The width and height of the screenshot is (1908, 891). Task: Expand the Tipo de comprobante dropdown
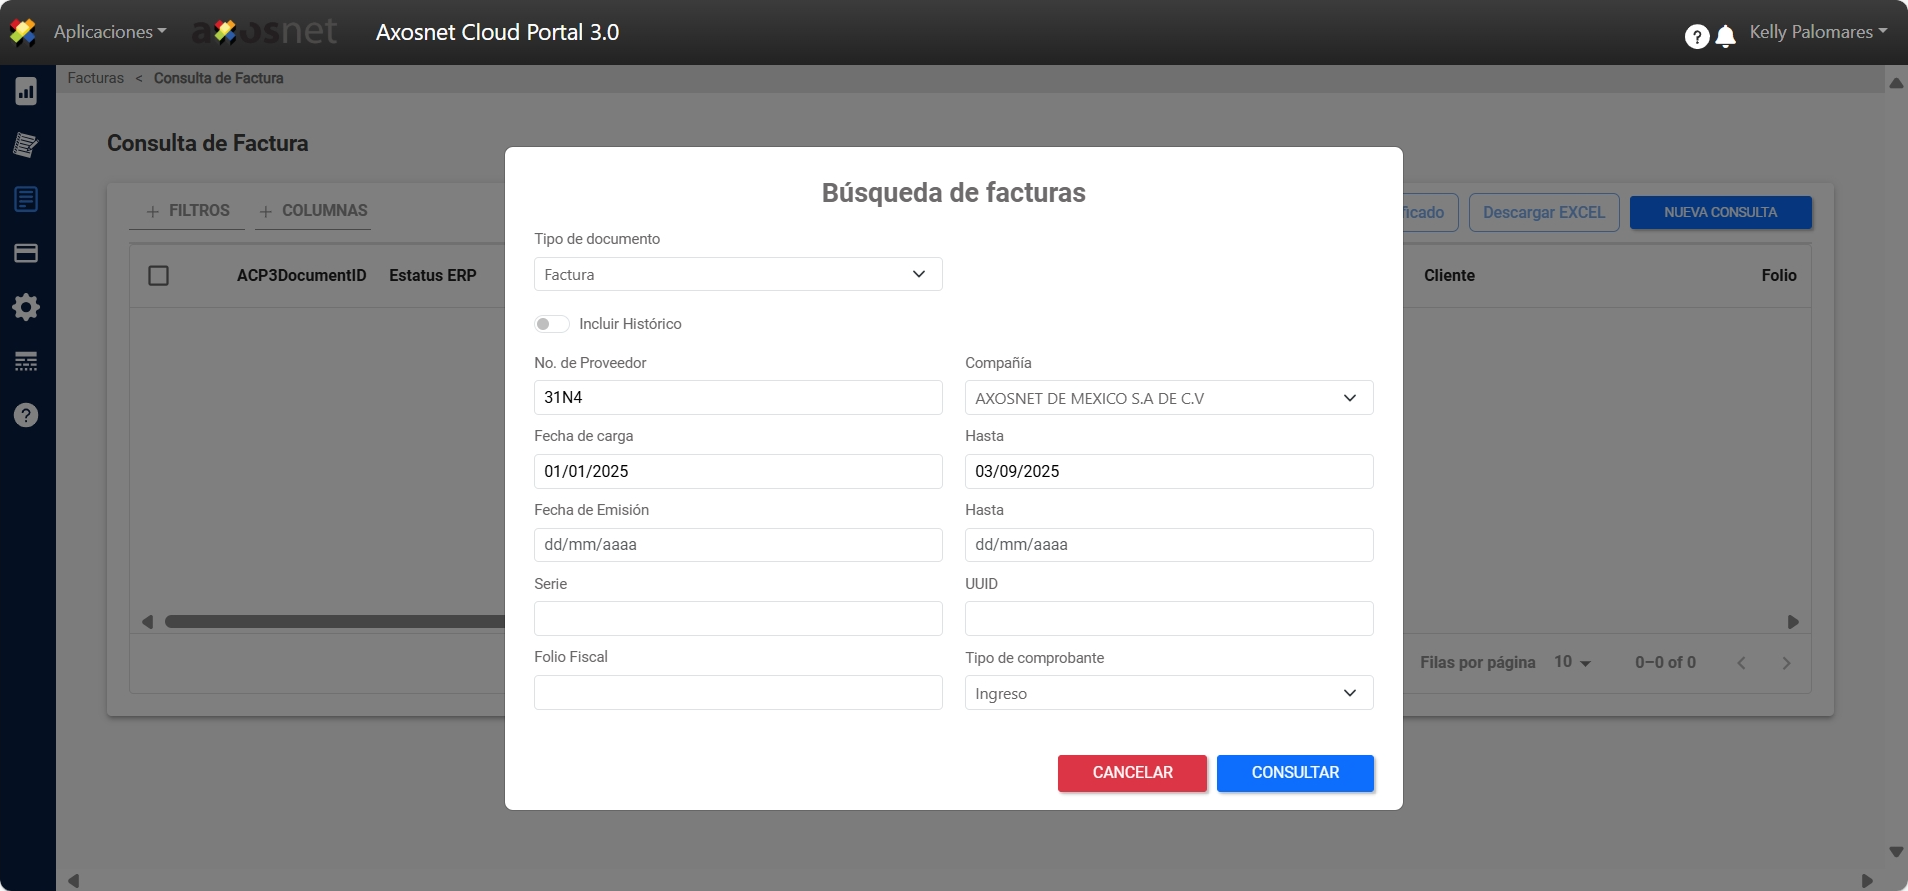click(x=1168, y=693)
